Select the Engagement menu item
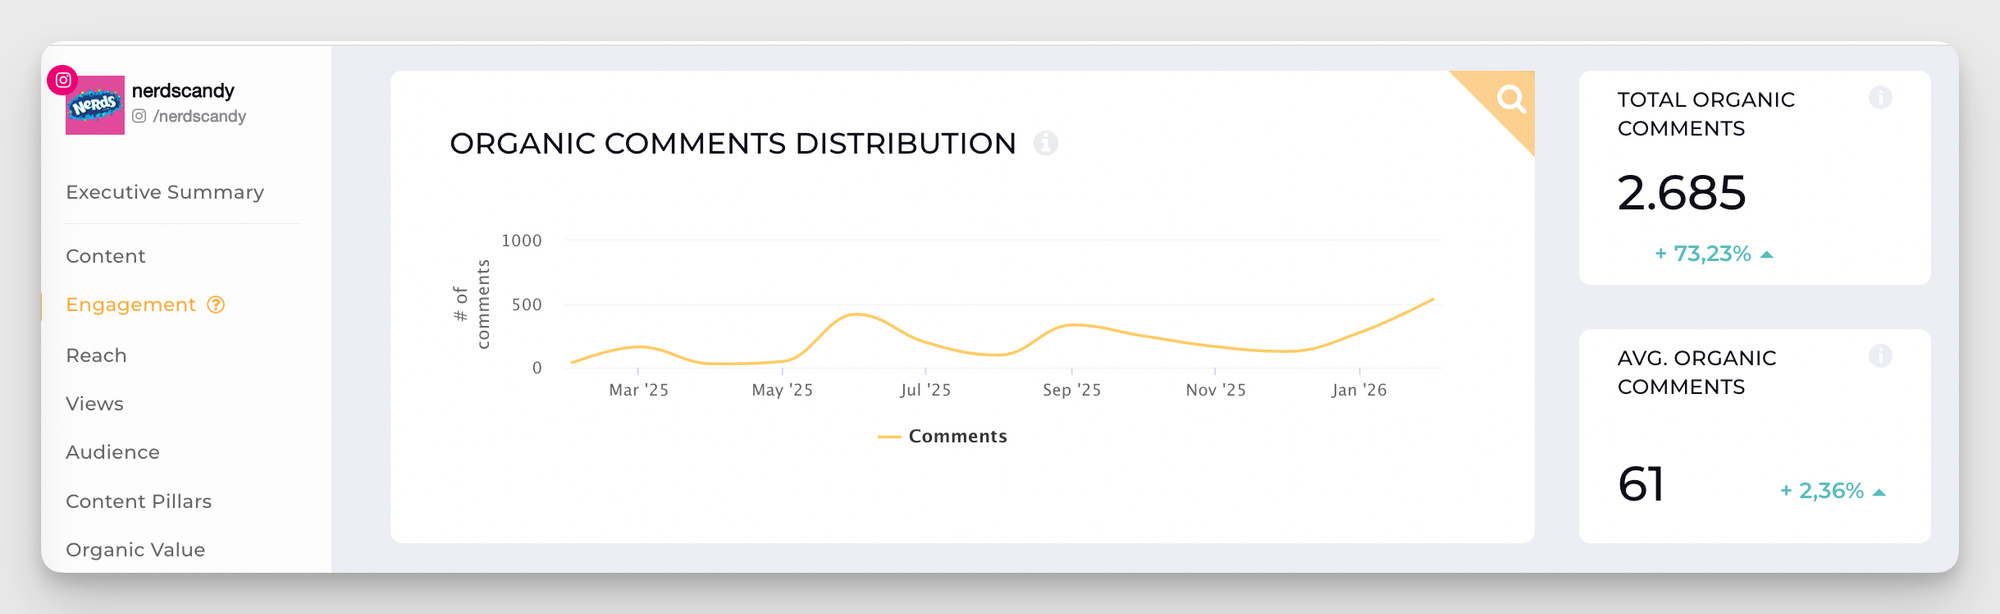2000x614 pixels. (131, 305)
